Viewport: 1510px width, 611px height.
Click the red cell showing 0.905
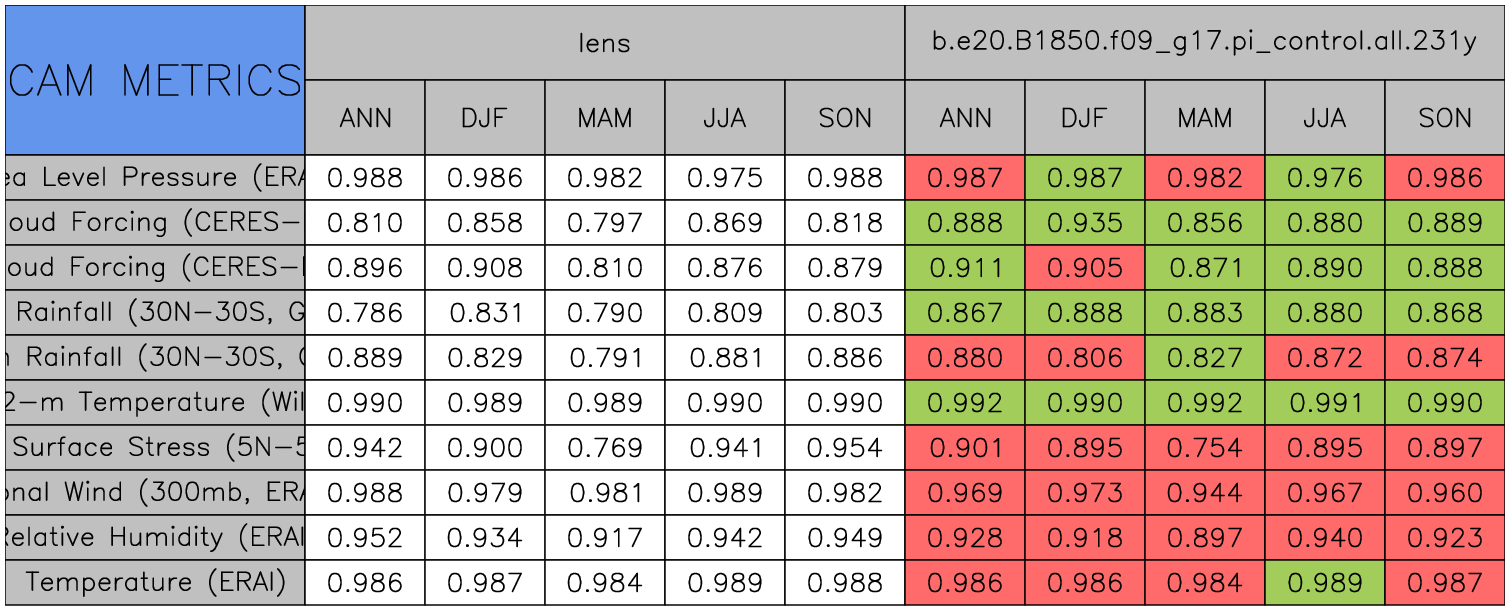click(x=1084, y=268)
